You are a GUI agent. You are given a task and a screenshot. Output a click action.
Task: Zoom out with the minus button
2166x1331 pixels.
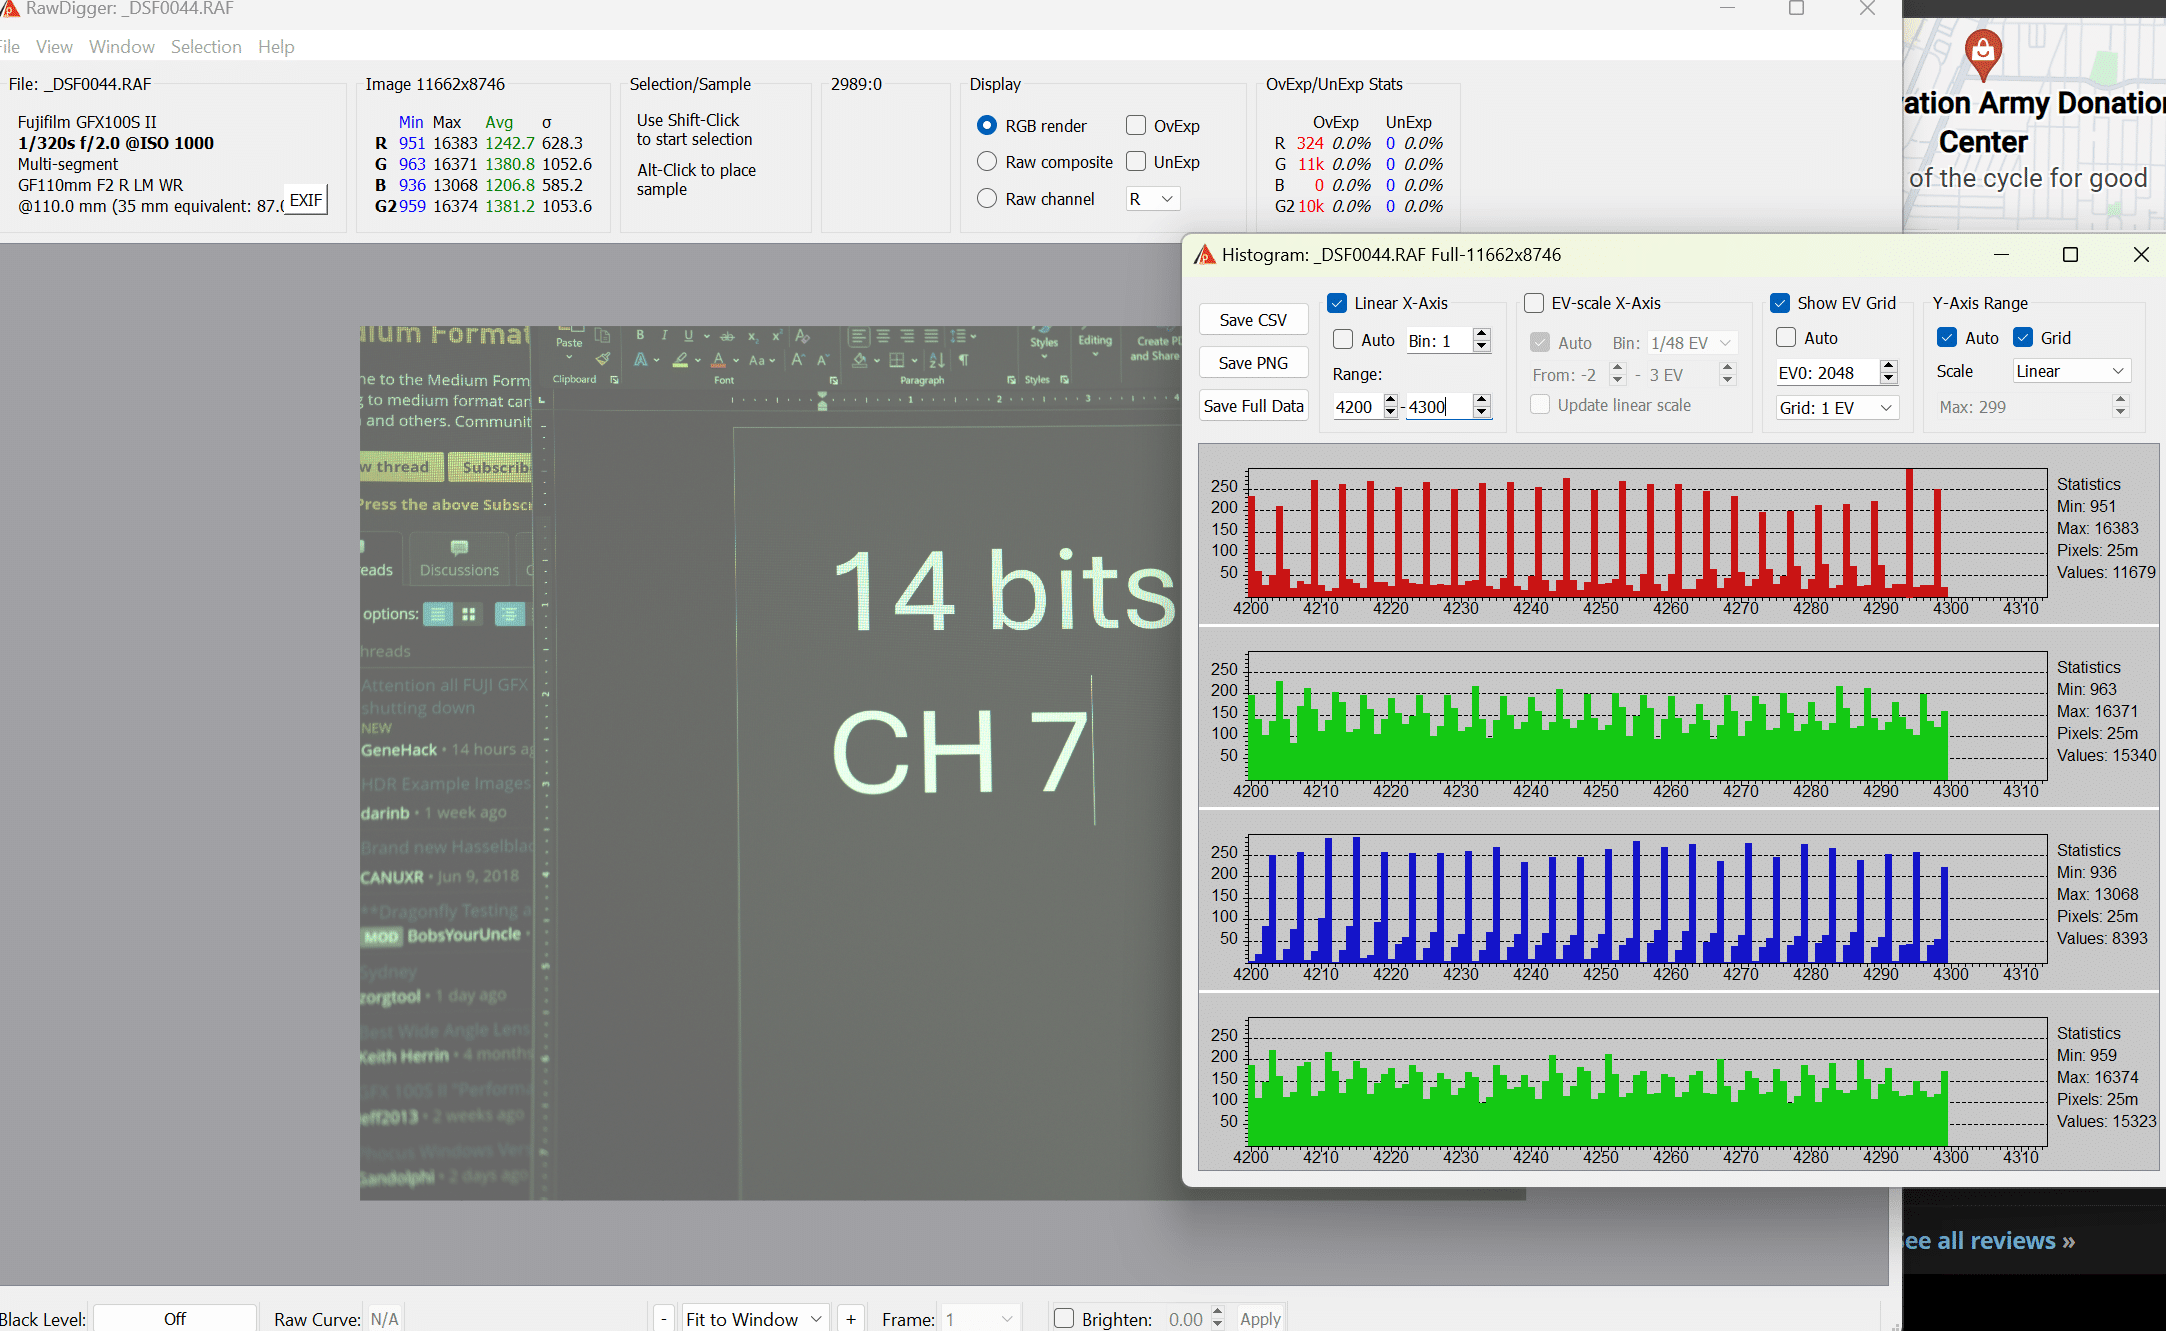coord(664,1319)
